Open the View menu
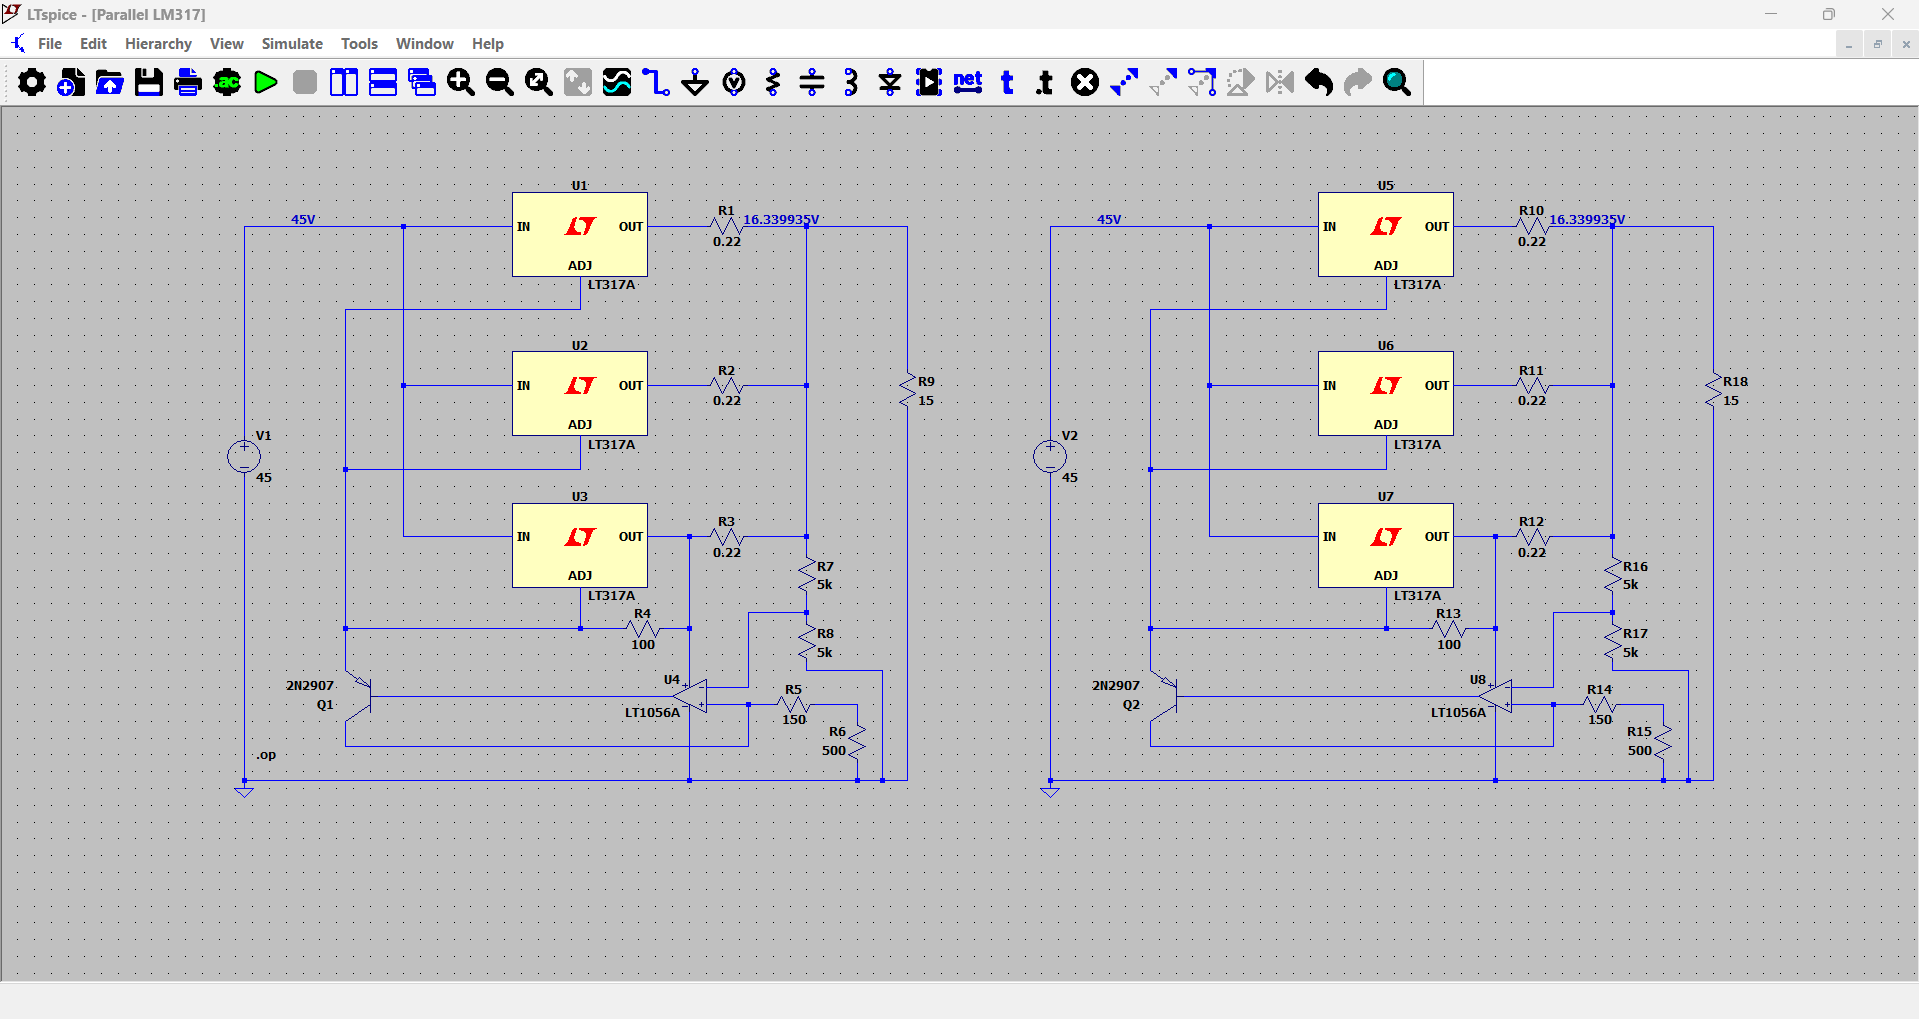This screenshot has height=1019, width=1919. [x=227, y=44]
